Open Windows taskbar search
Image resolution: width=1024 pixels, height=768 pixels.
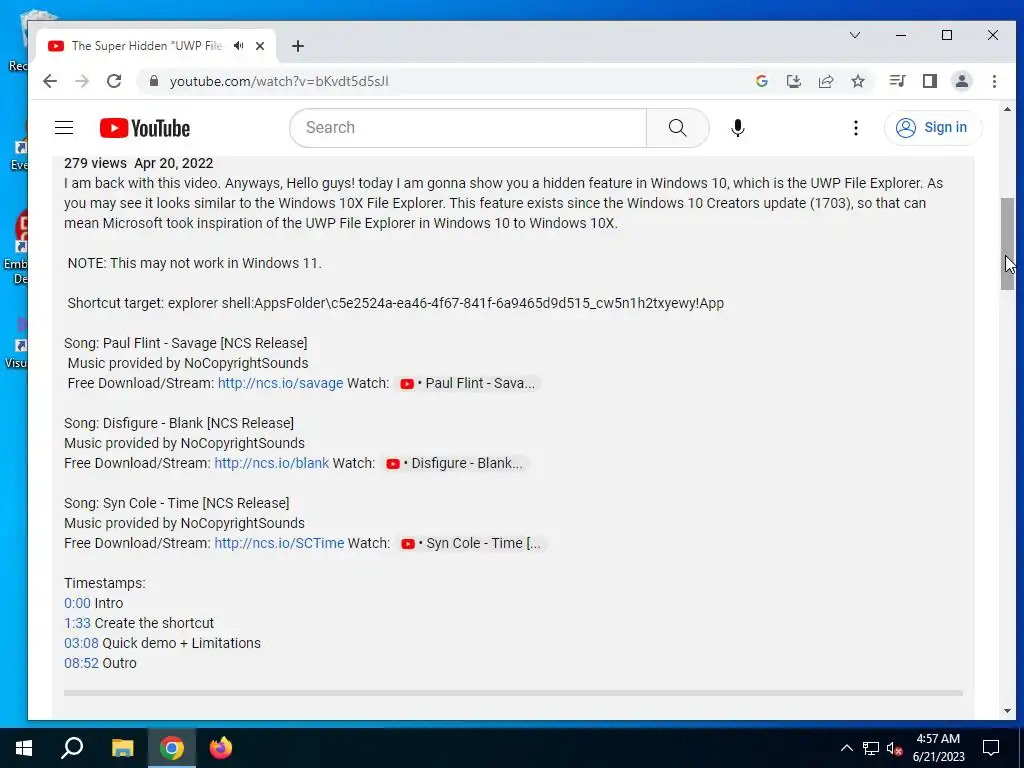click(x=72, y=748)
